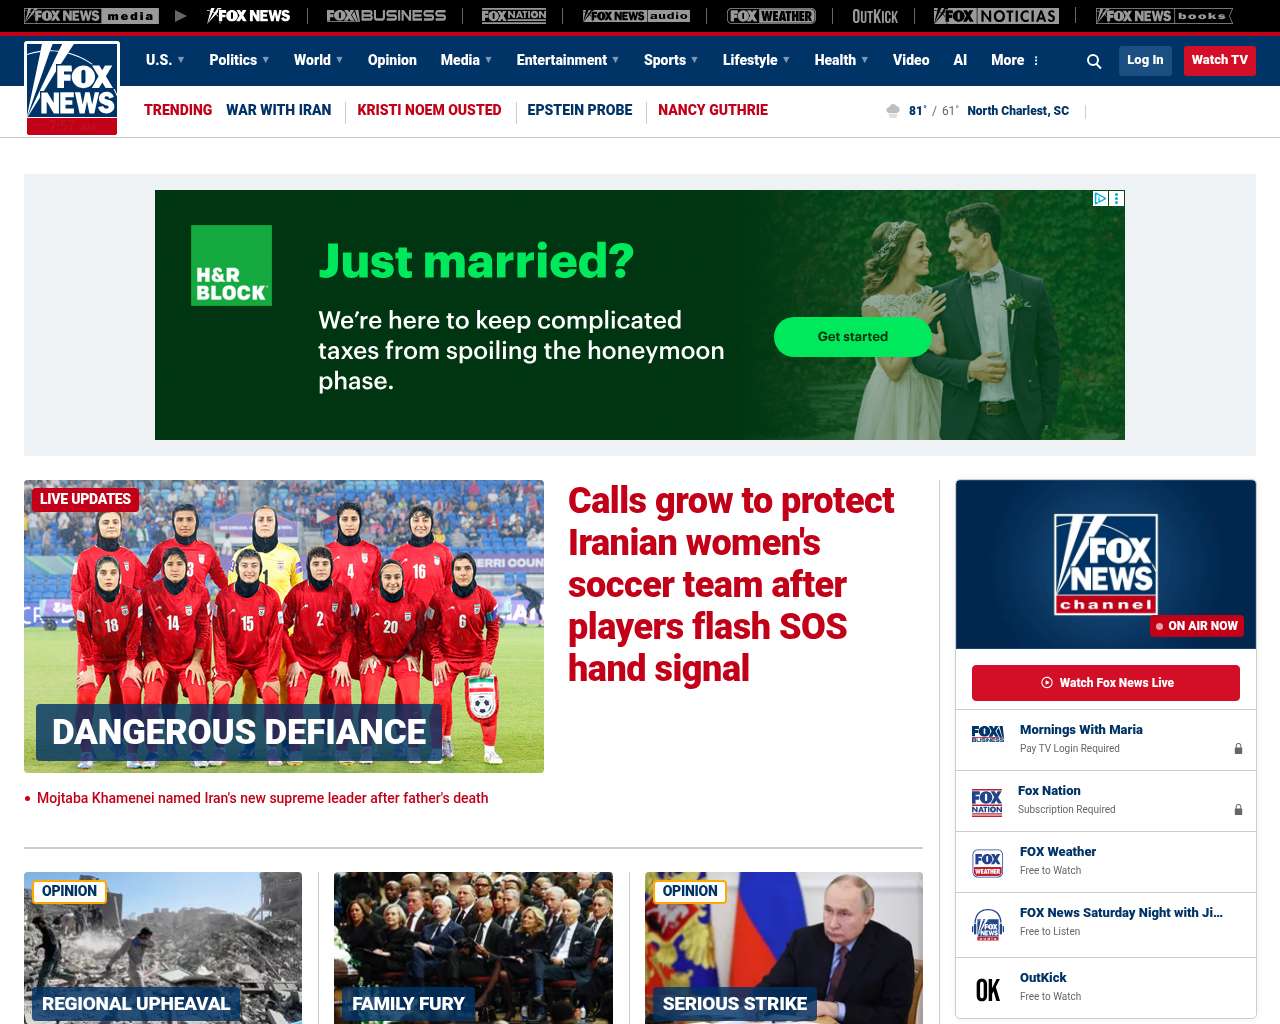Click the AdChoices icon on the ad
The height and width of the screenshot is (1024, 1280).
click(x=1100, y=198)
